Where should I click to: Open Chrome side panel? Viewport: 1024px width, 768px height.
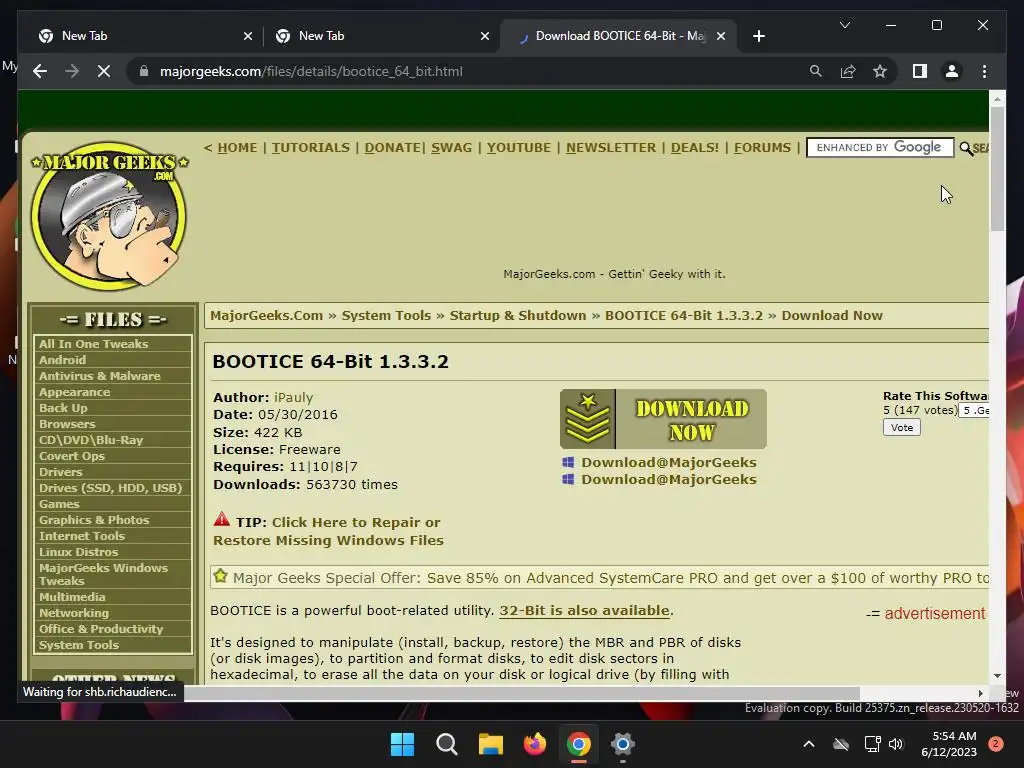pyautogui.click(x=920, y=71)
